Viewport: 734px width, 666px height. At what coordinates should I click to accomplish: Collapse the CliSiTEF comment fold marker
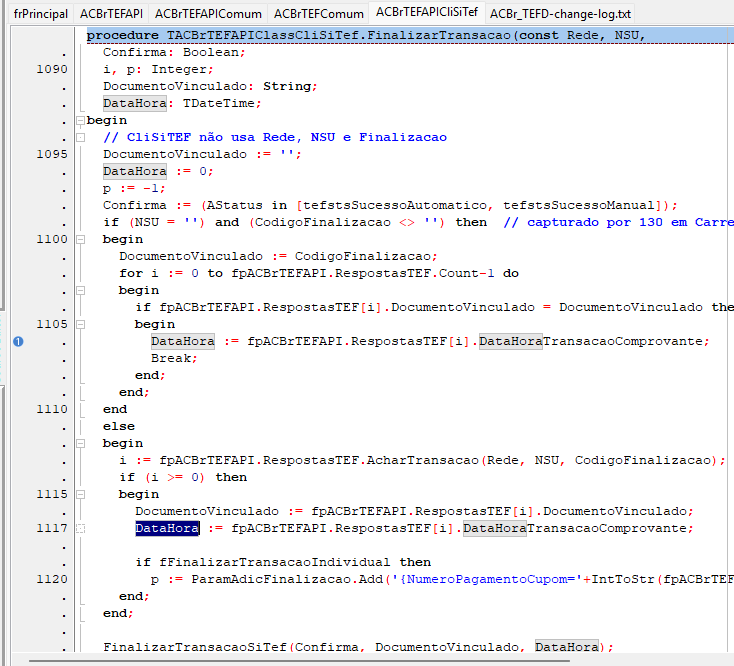81,138
